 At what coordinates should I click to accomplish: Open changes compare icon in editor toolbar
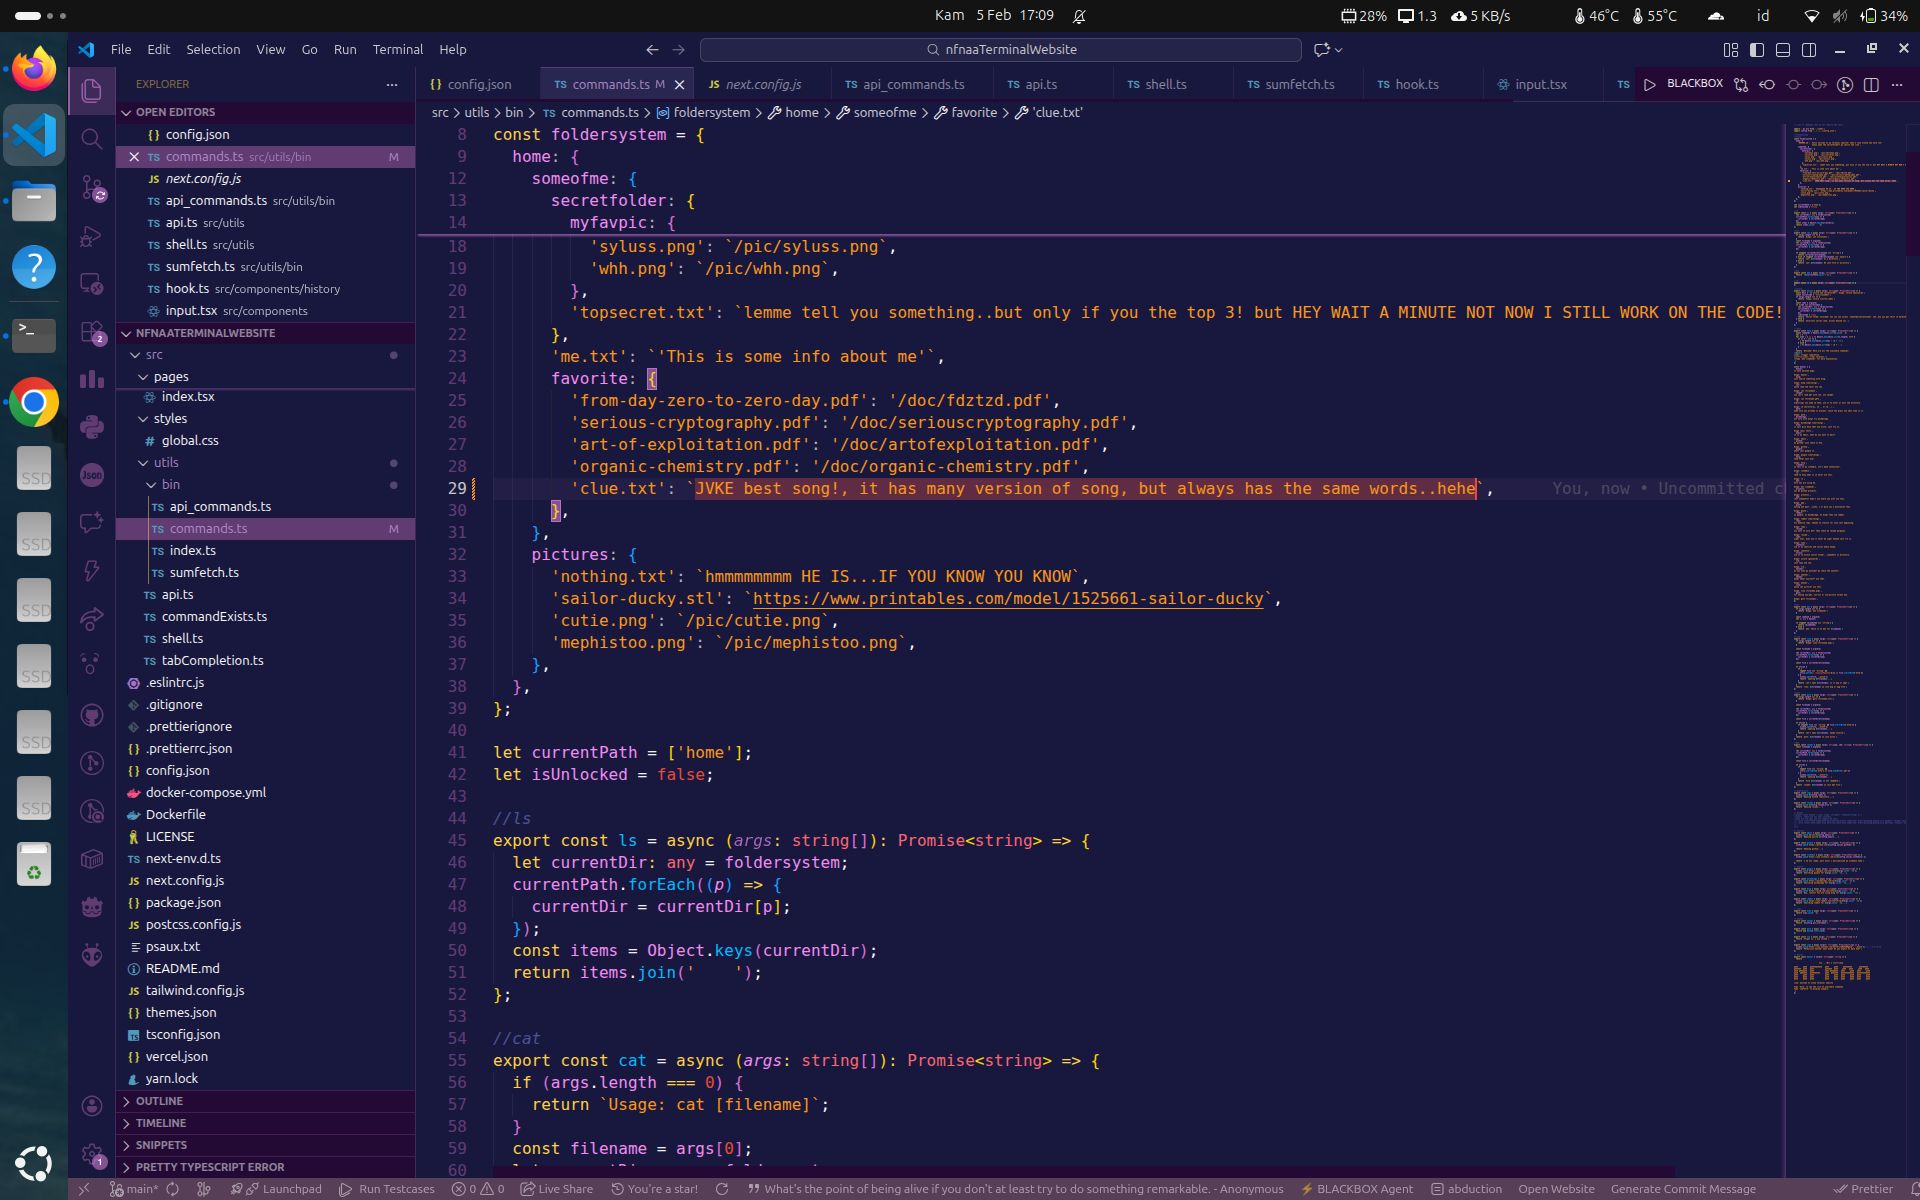tap(1741, 85)
